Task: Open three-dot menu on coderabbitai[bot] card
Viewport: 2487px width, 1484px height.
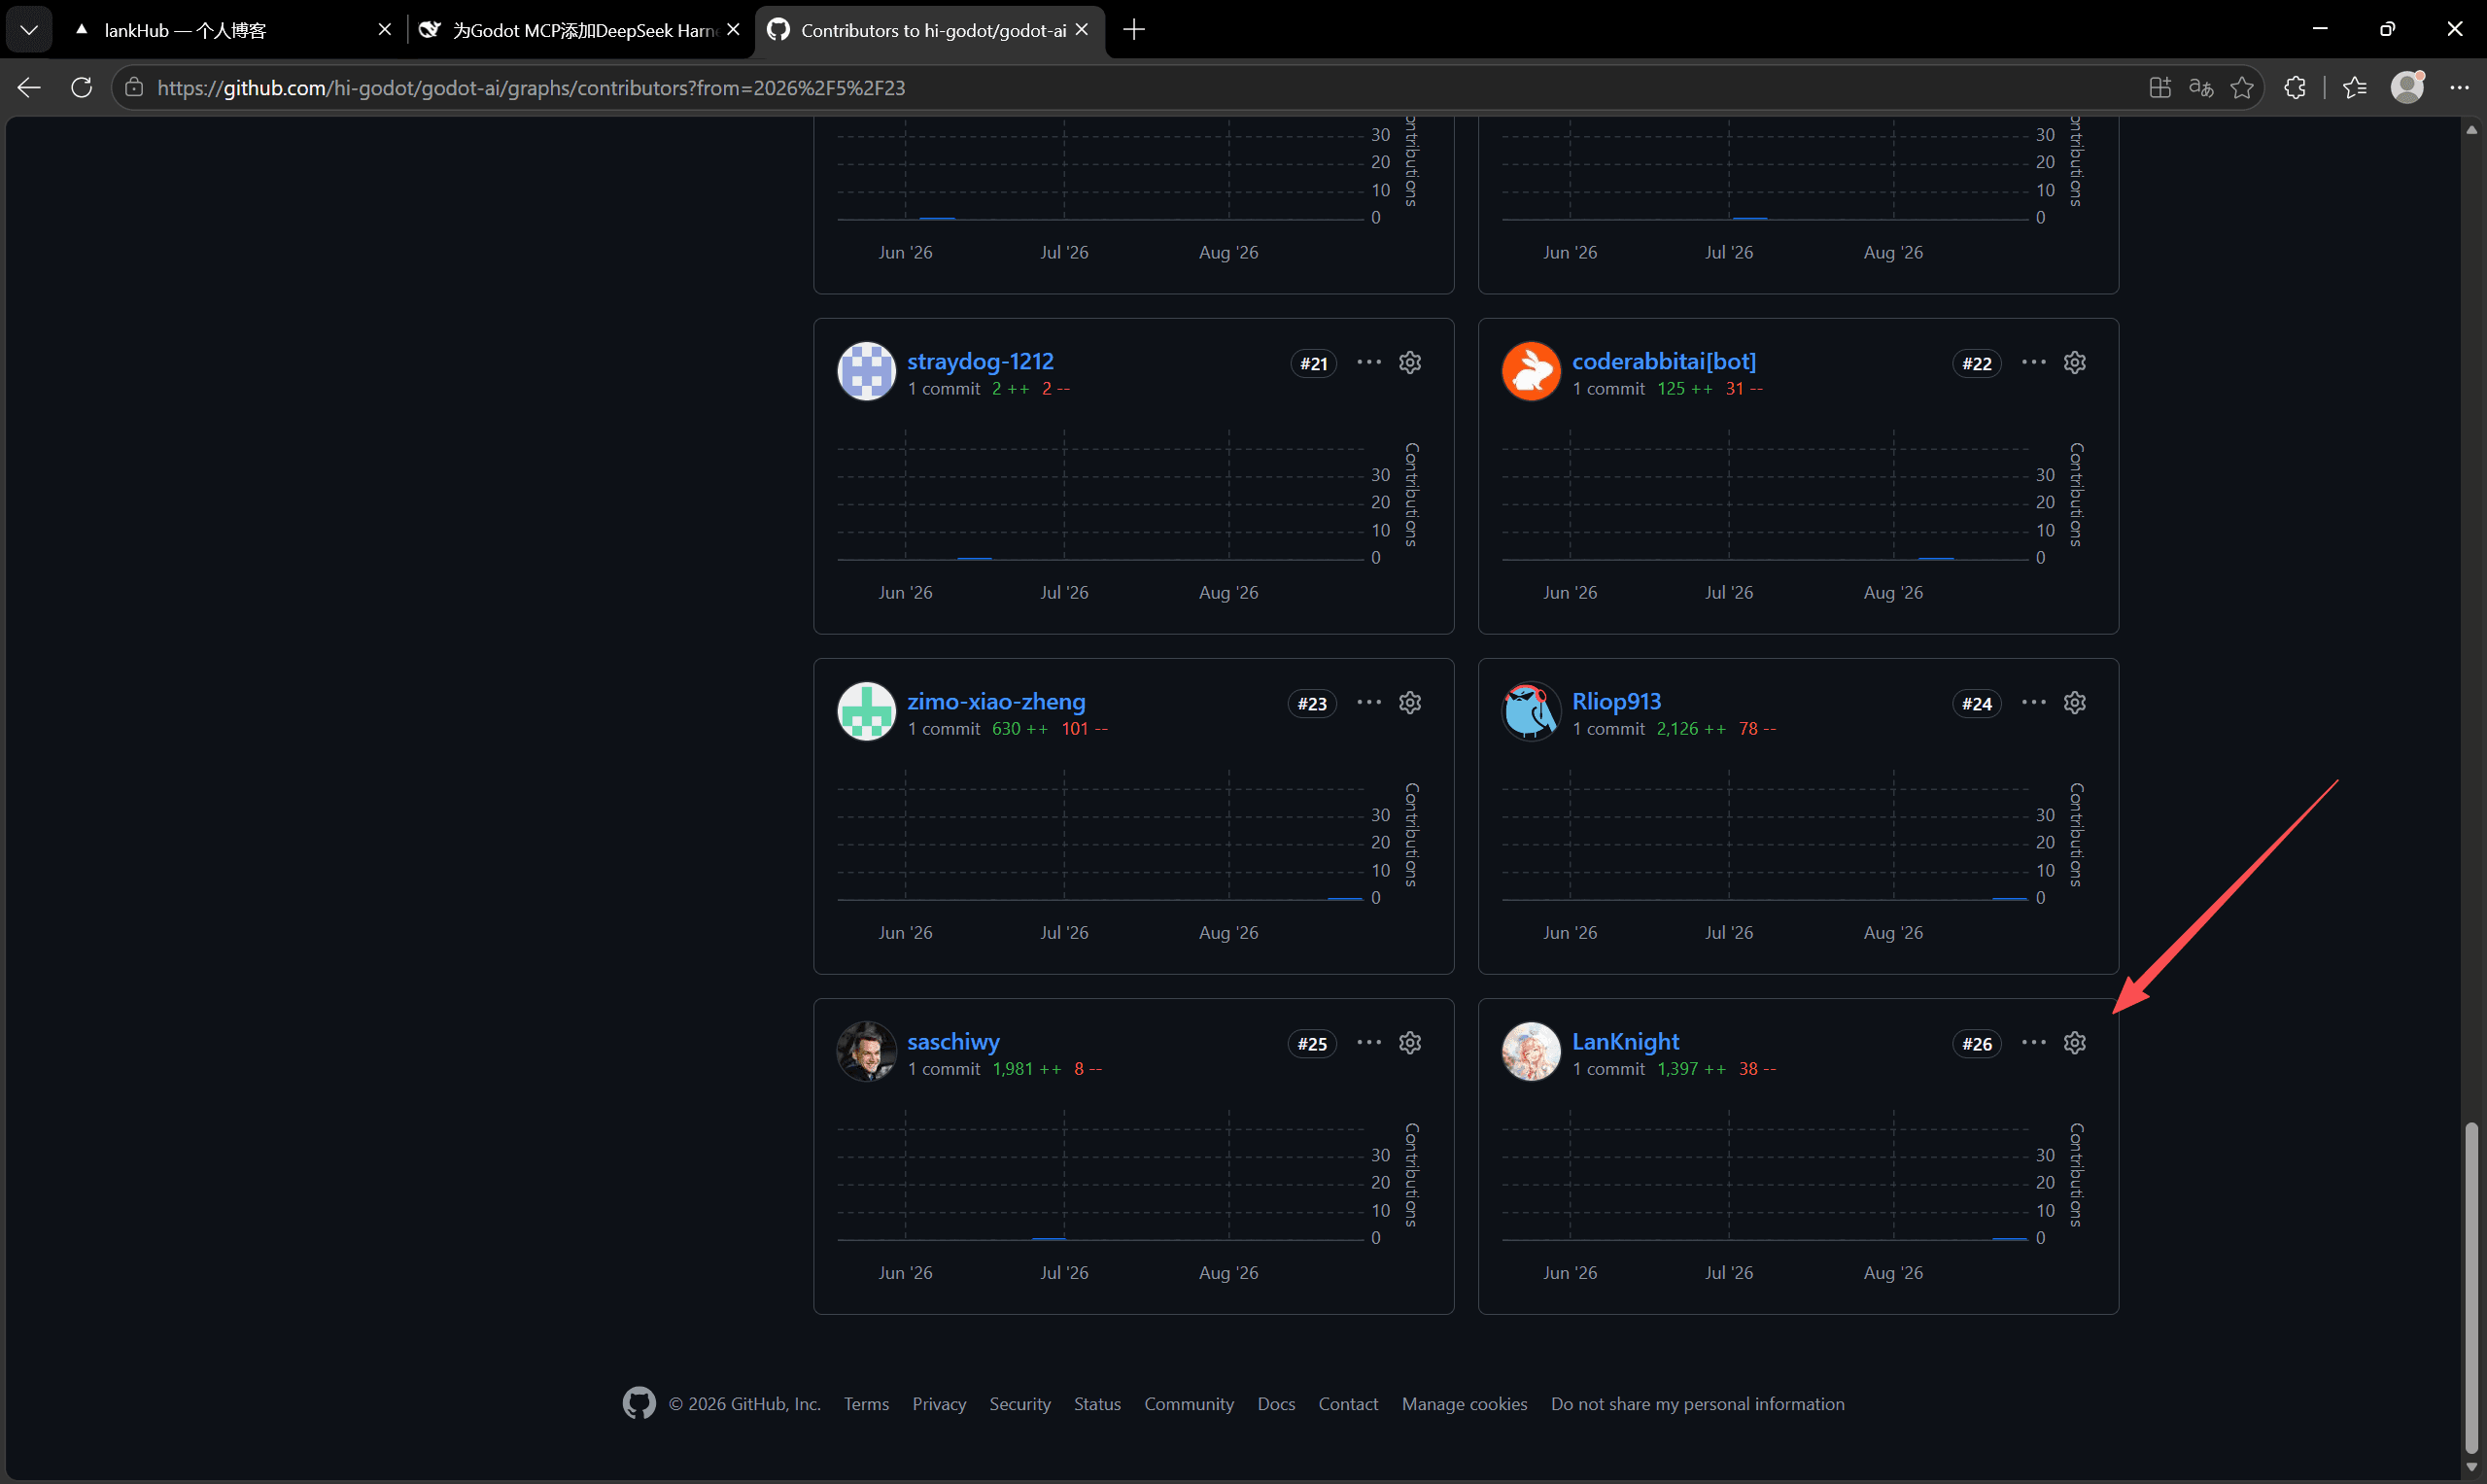Action: (x=2034, y=362)
